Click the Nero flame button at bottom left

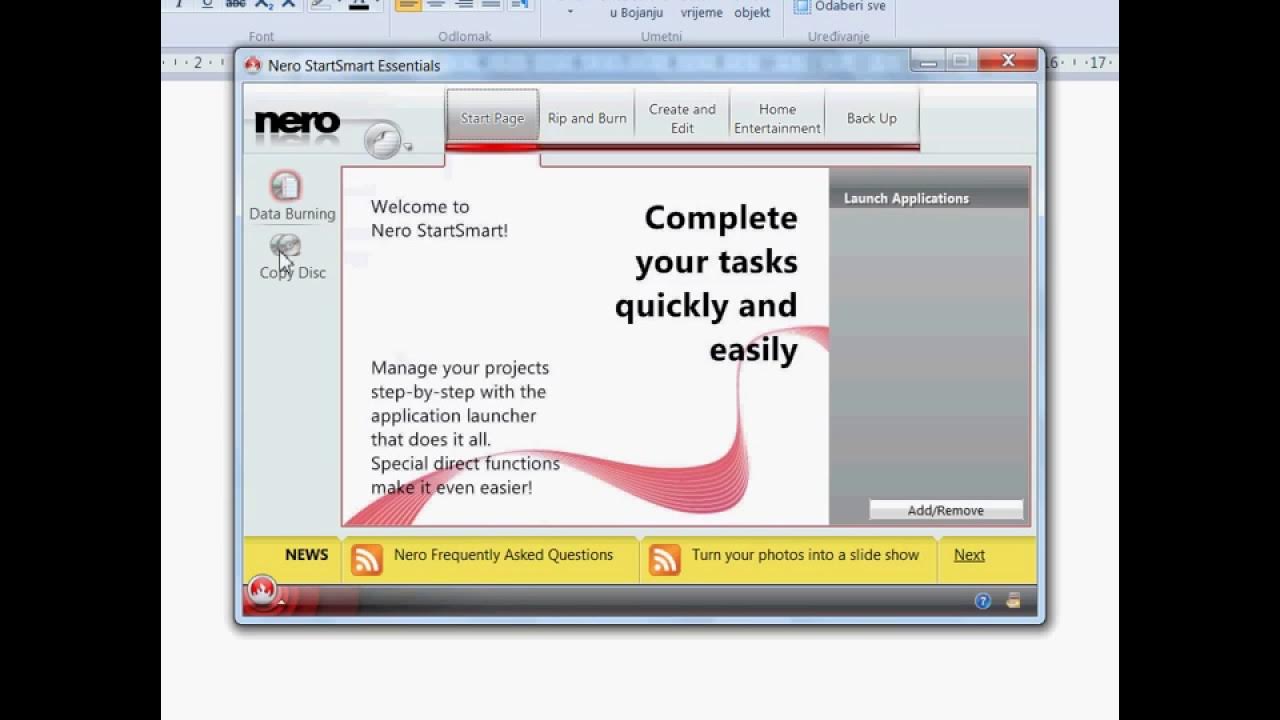pos(262,591)
